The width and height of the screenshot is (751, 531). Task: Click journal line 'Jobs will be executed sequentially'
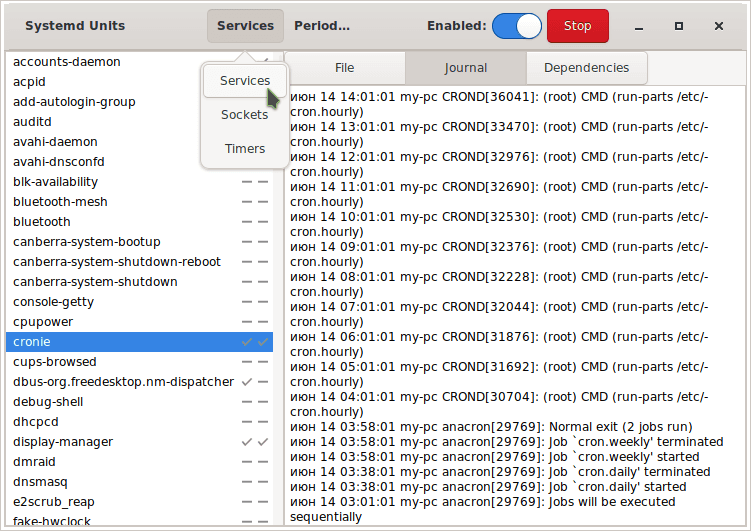[483, 509]
